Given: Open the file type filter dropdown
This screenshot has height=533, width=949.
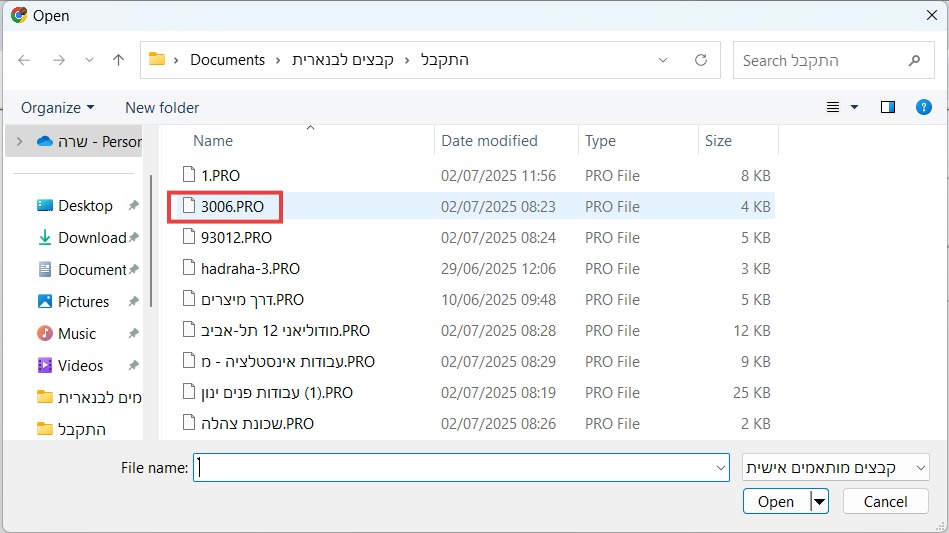Looking at the screenshot, I should pyautogui.click(x=836, y=467).
